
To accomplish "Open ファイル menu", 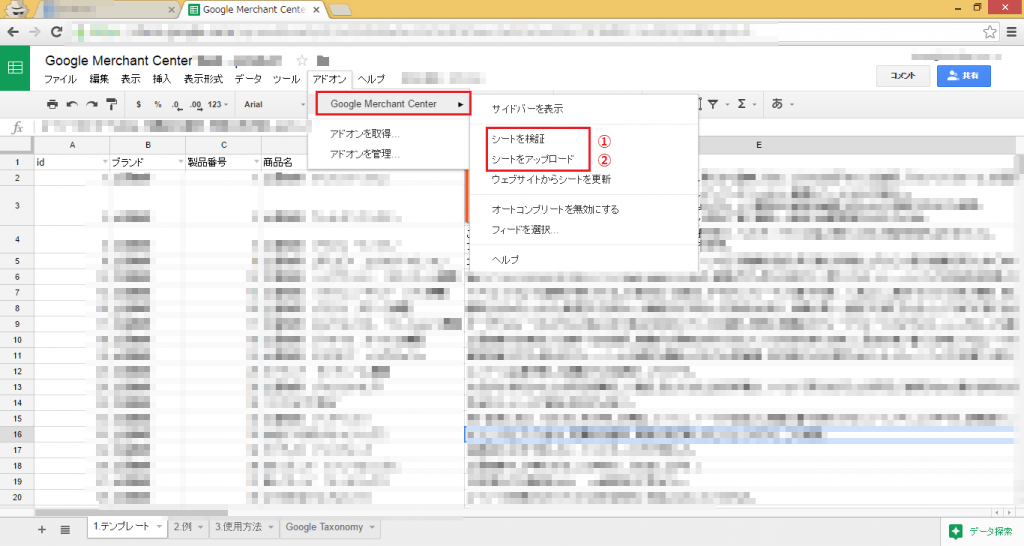I will (60, 79).
